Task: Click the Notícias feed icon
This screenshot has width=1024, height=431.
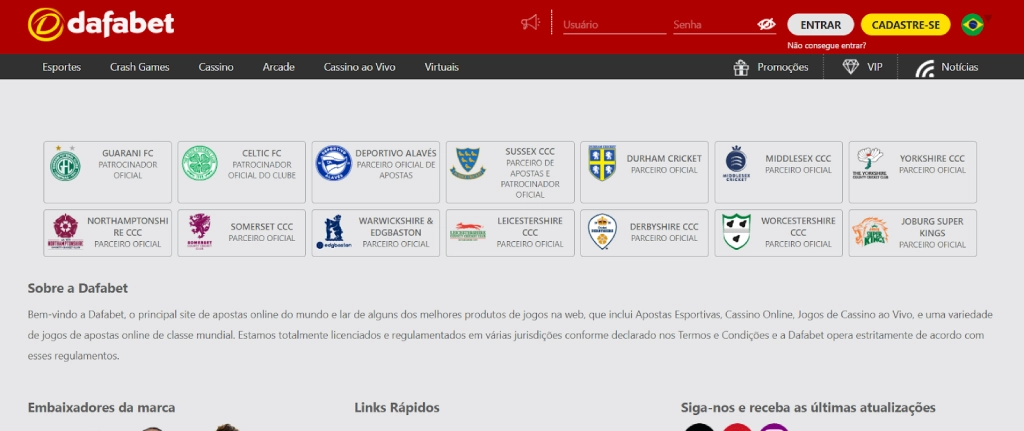Action: pos(925,68)
